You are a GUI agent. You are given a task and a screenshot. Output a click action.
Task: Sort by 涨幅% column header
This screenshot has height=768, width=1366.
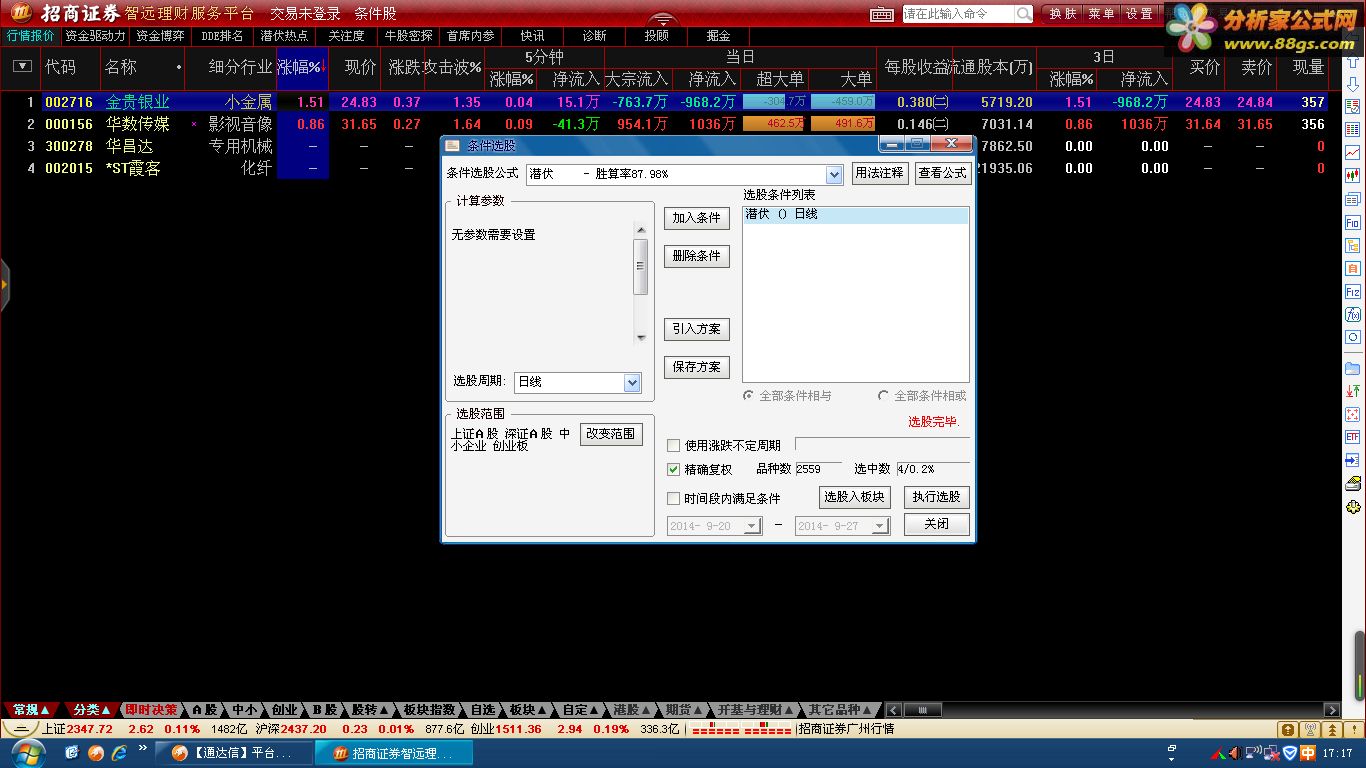302,67
